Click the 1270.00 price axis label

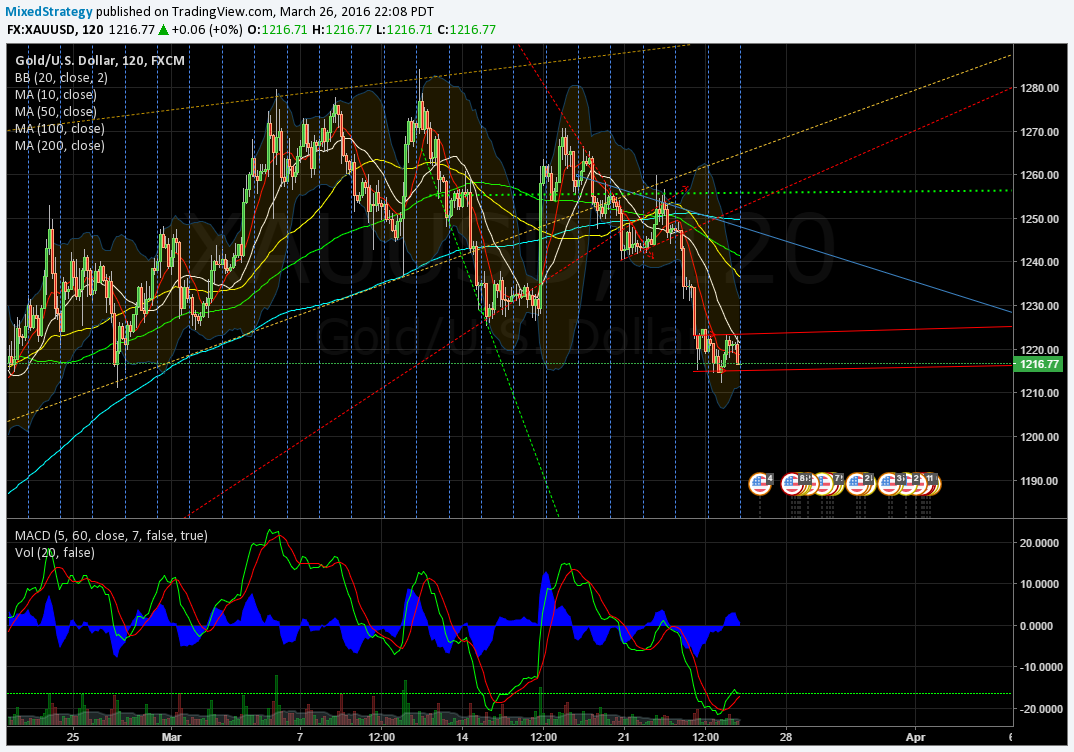coord(1039,131)
